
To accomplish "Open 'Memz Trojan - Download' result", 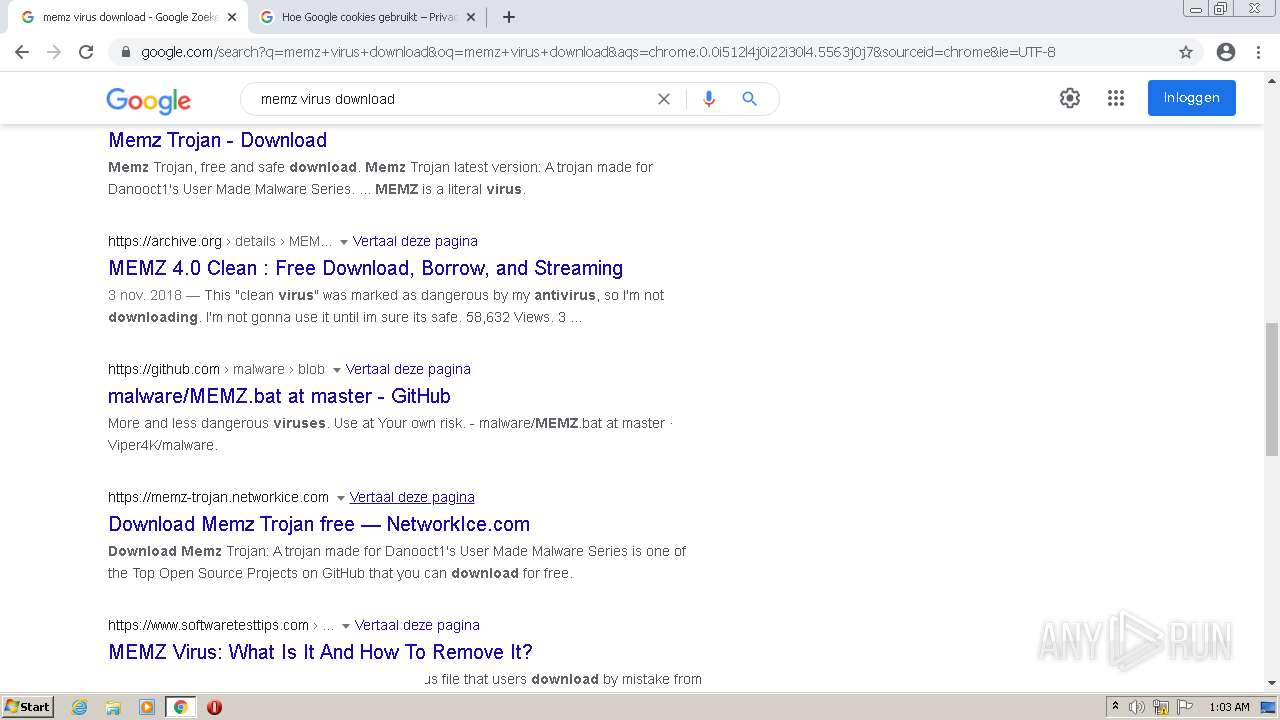I will [x=217, y=140].
